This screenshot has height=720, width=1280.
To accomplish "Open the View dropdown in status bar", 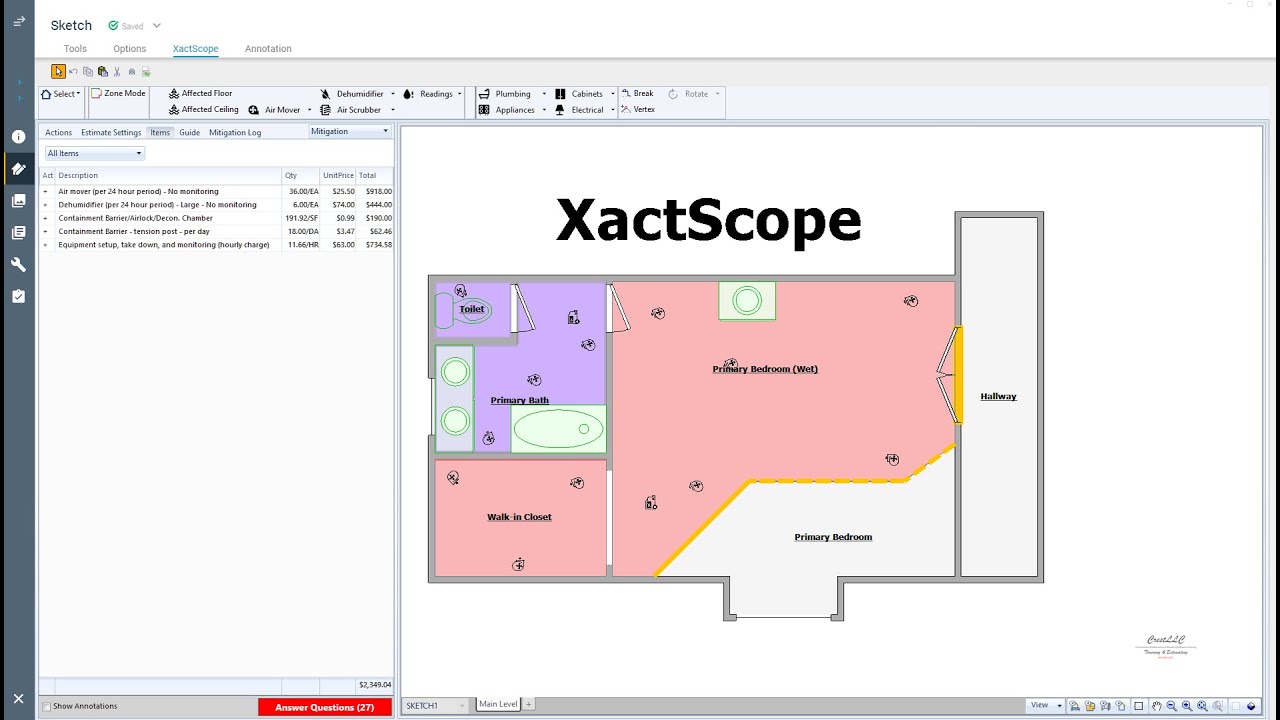I will tap(1046, 705).
